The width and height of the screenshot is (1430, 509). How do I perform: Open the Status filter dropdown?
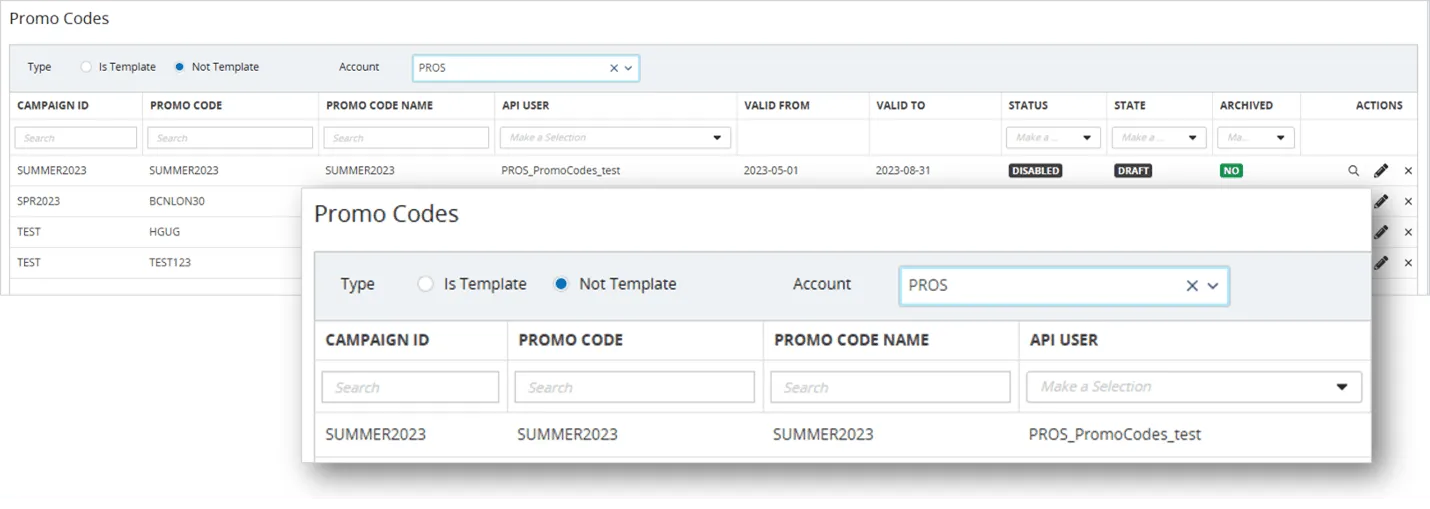click(1052, 138)
